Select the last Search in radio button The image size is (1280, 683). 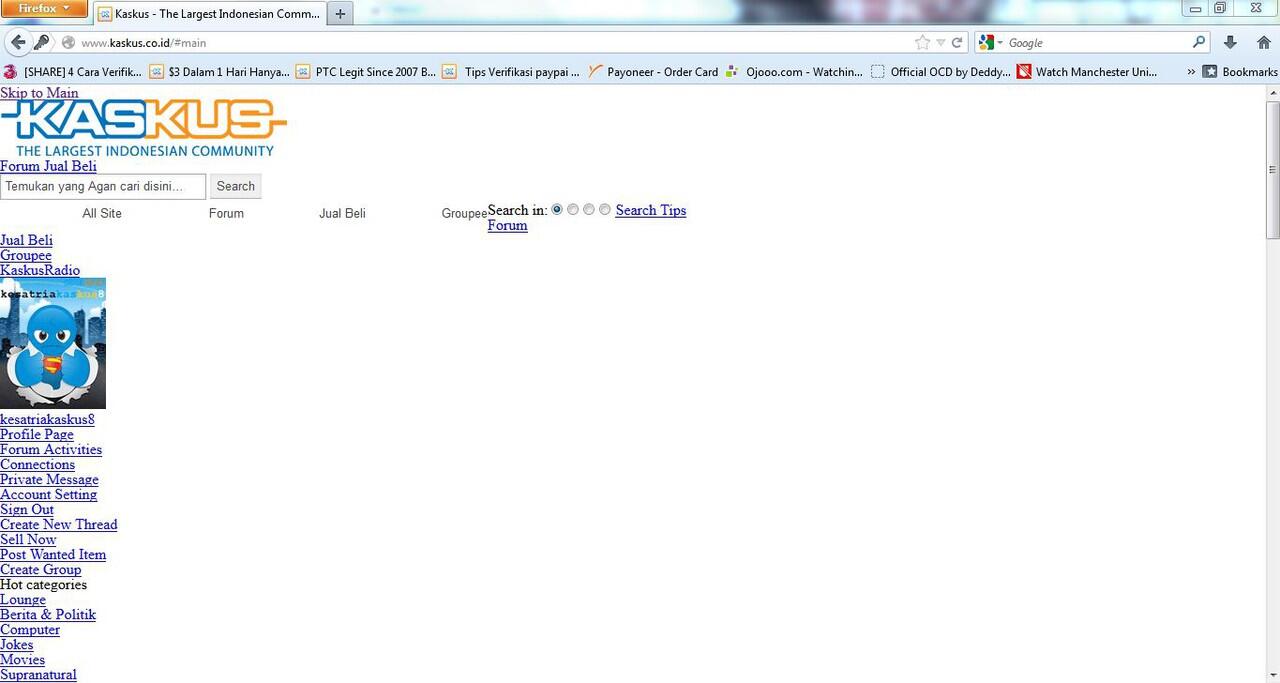605,209
